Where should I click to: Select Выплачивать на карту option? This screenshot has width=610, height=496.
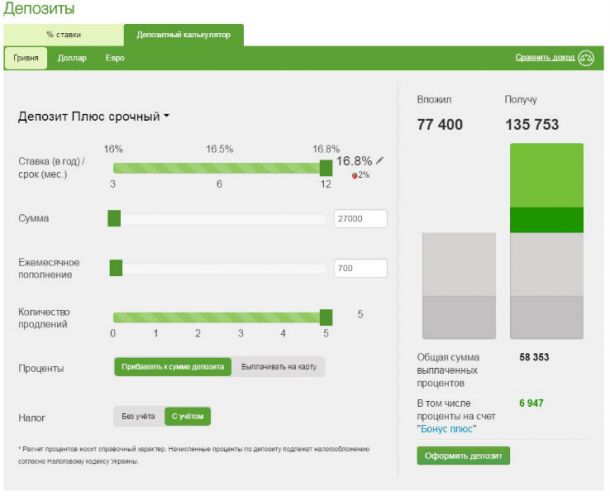coord(279,367)
